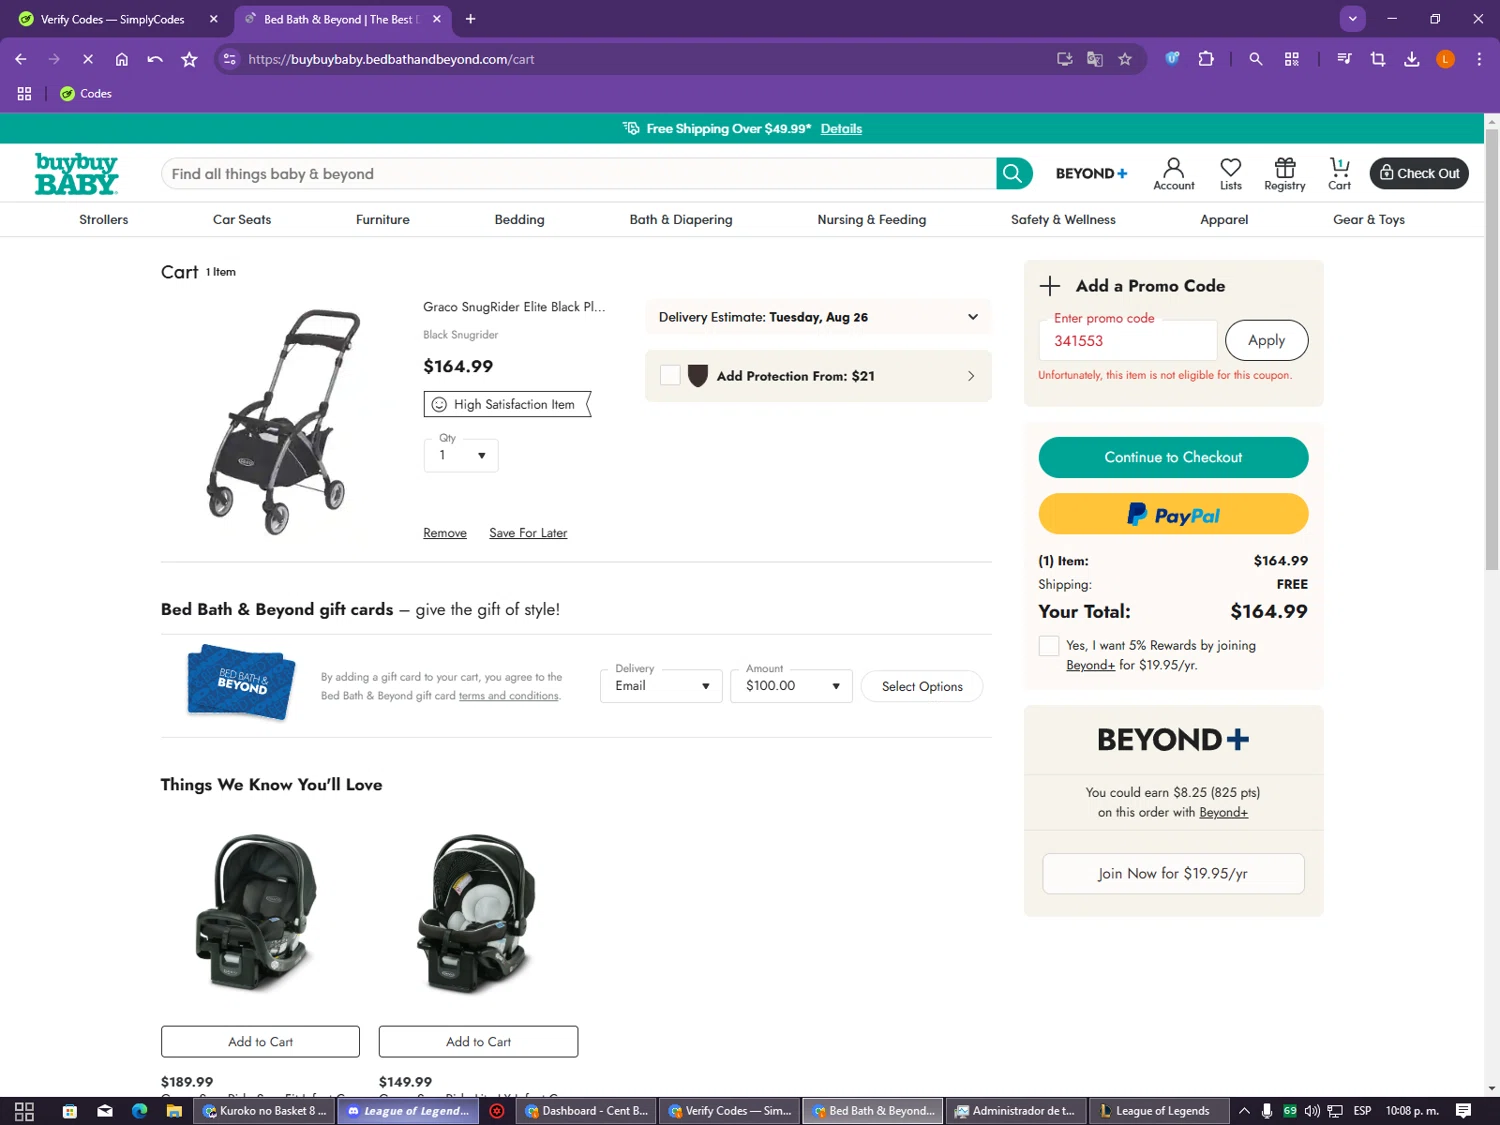Open the Codes bookmark
The height and width of the screenshot is (1125, 1500).
click(x=86, y=94)
